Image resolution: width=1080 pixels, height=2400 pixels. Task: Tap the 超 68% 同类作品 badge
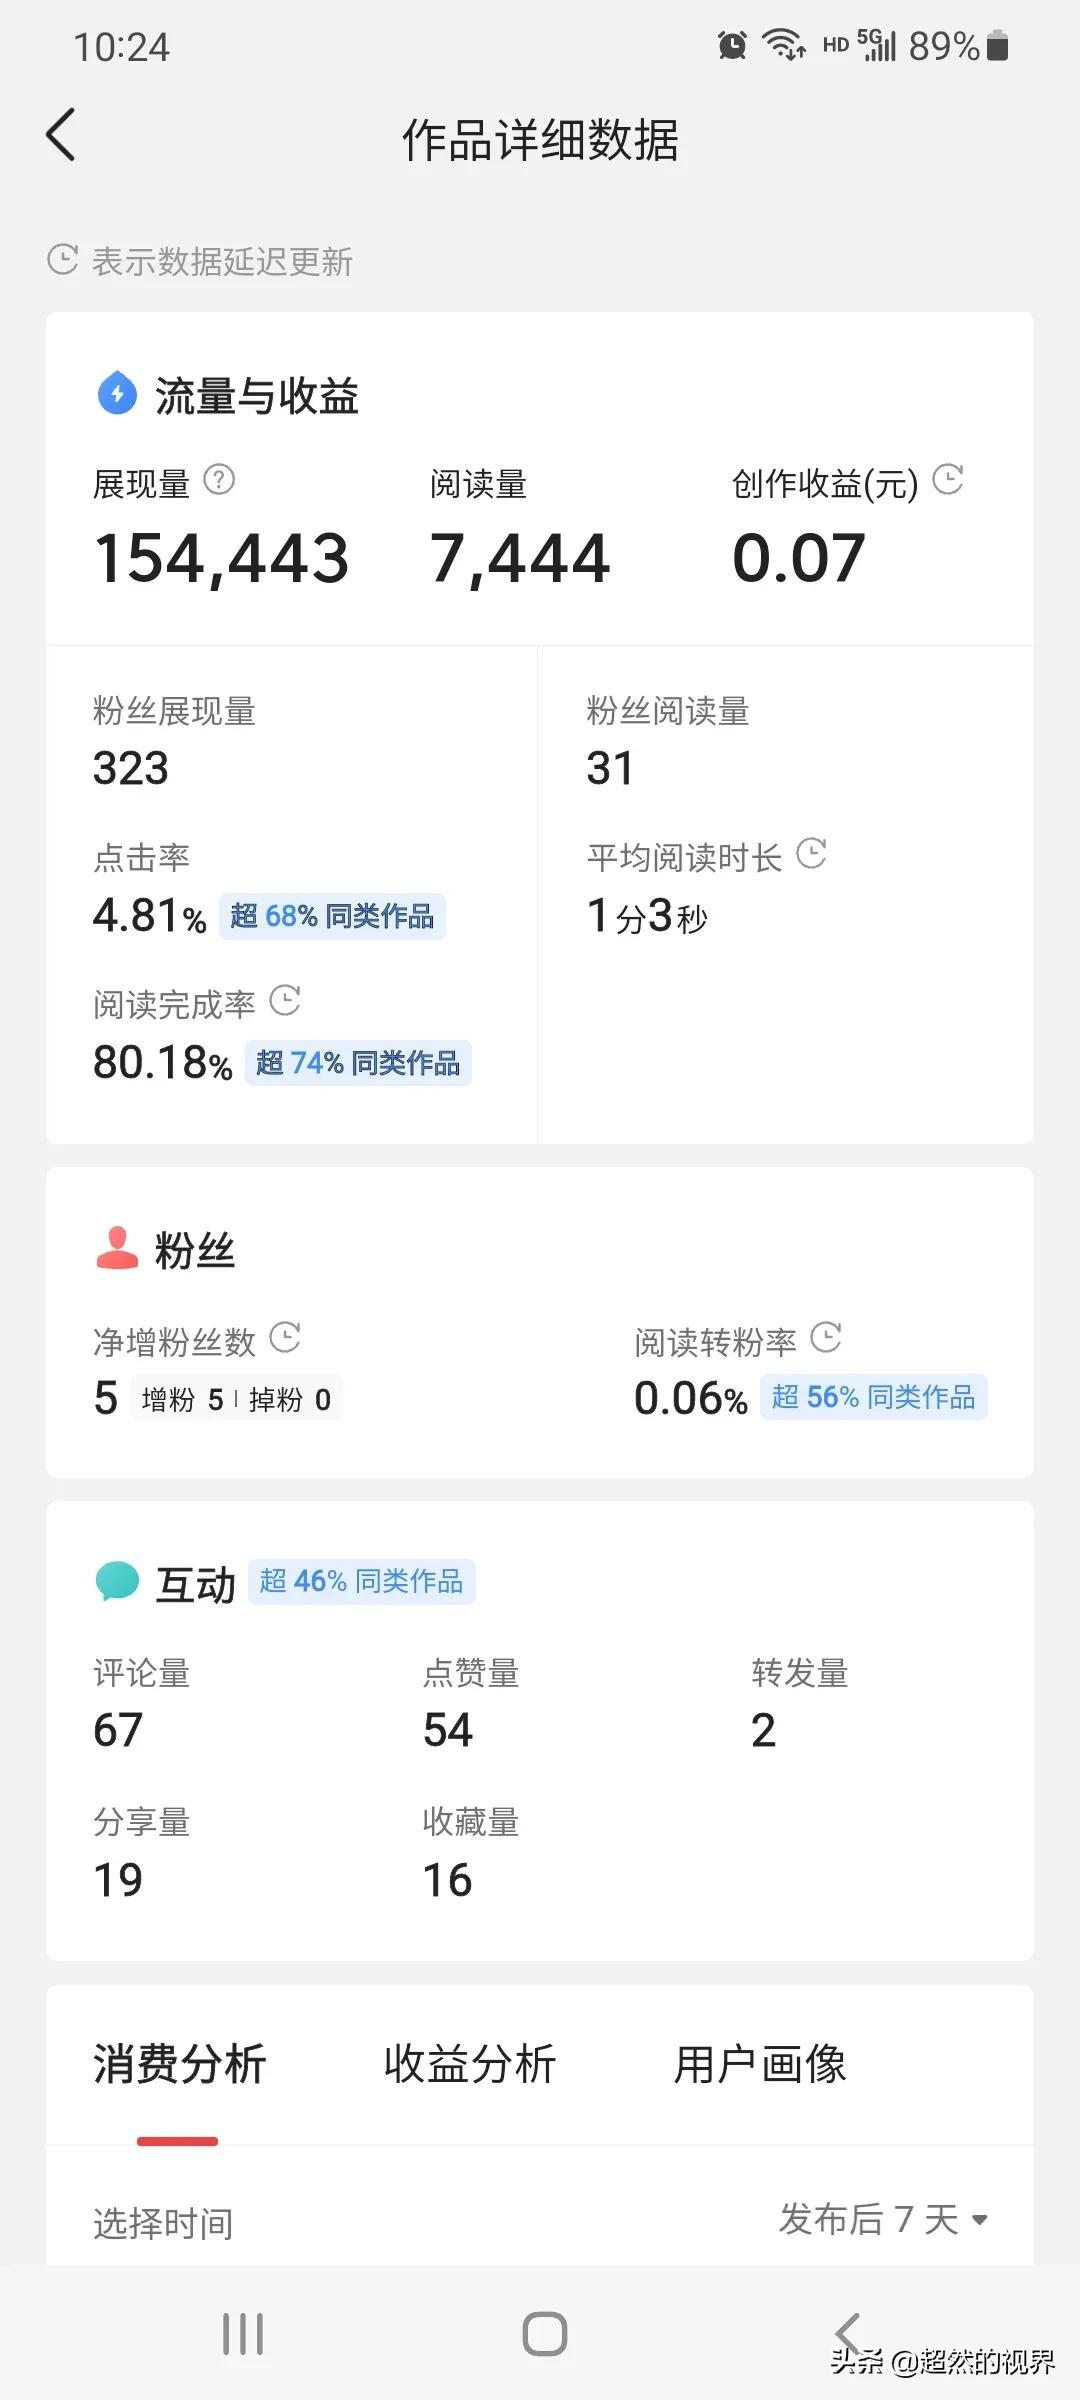tap(332, 916)
